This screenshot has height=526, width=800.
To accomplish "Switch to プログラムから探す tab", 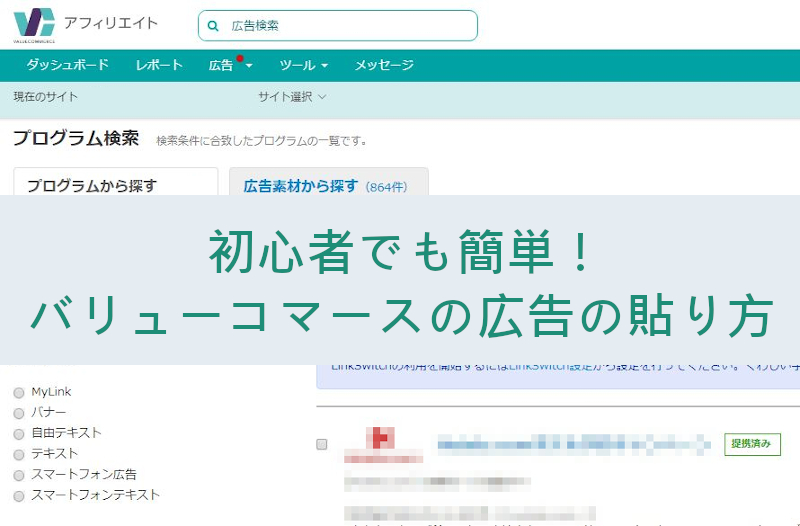I will pos(116,182).
